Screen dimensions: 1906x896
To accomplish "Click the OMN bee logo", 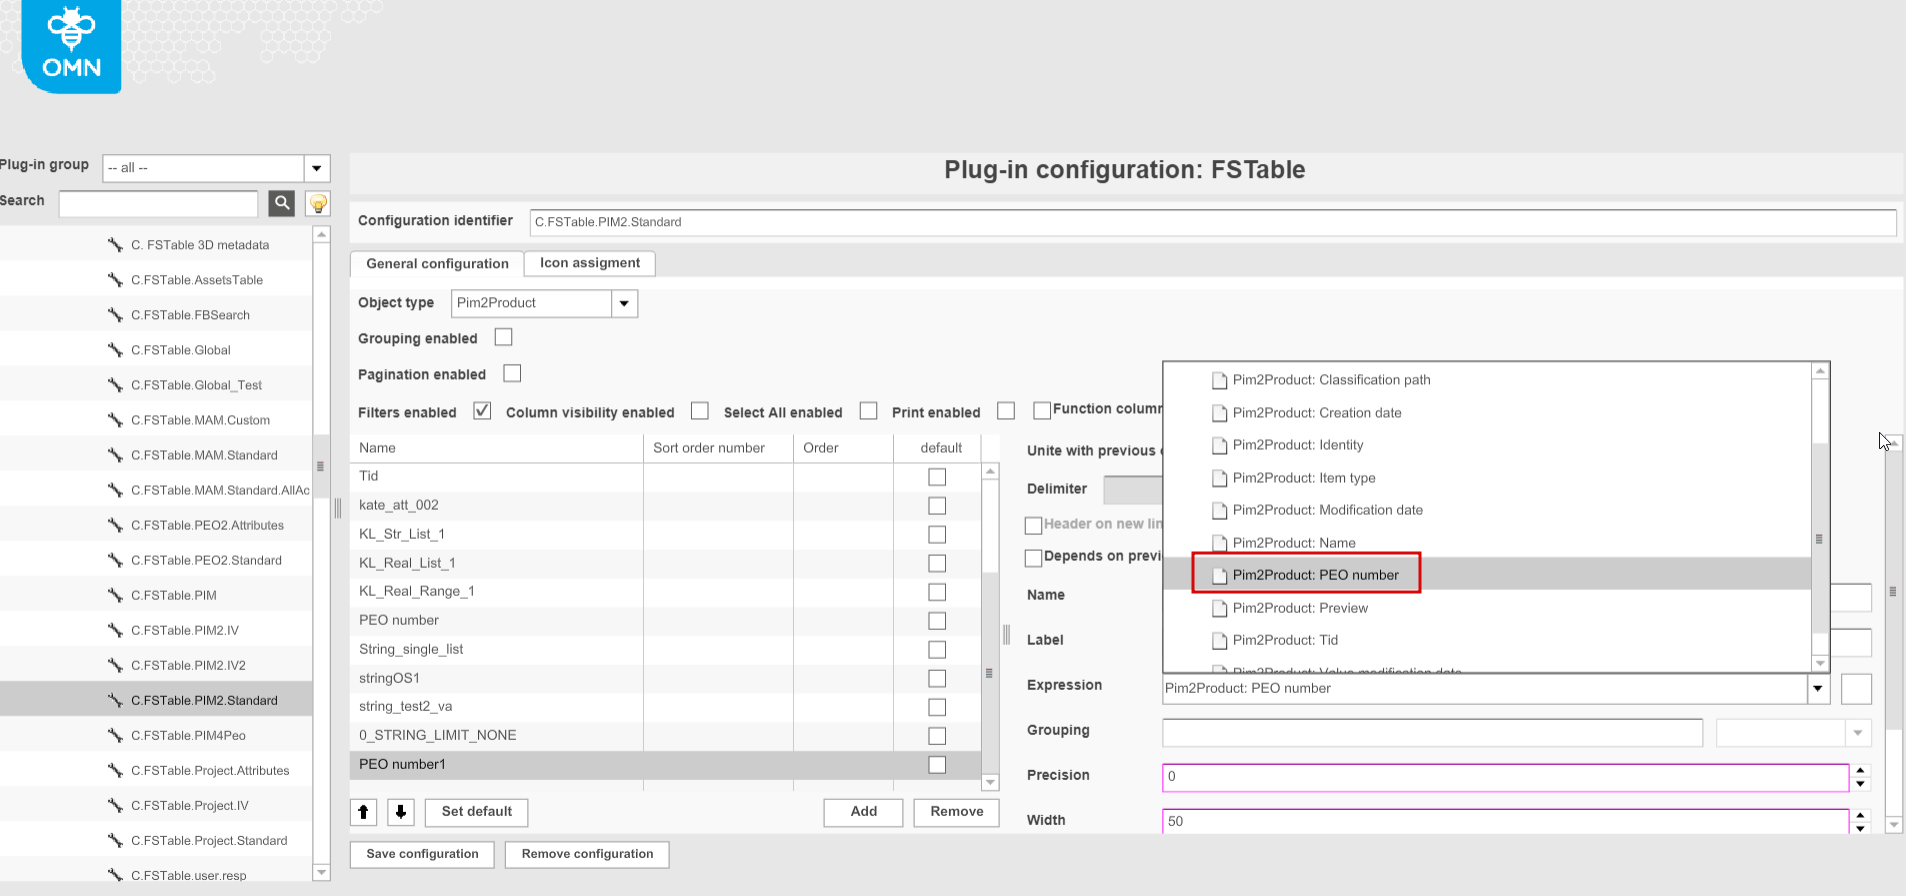I will [x=71, y=45].
